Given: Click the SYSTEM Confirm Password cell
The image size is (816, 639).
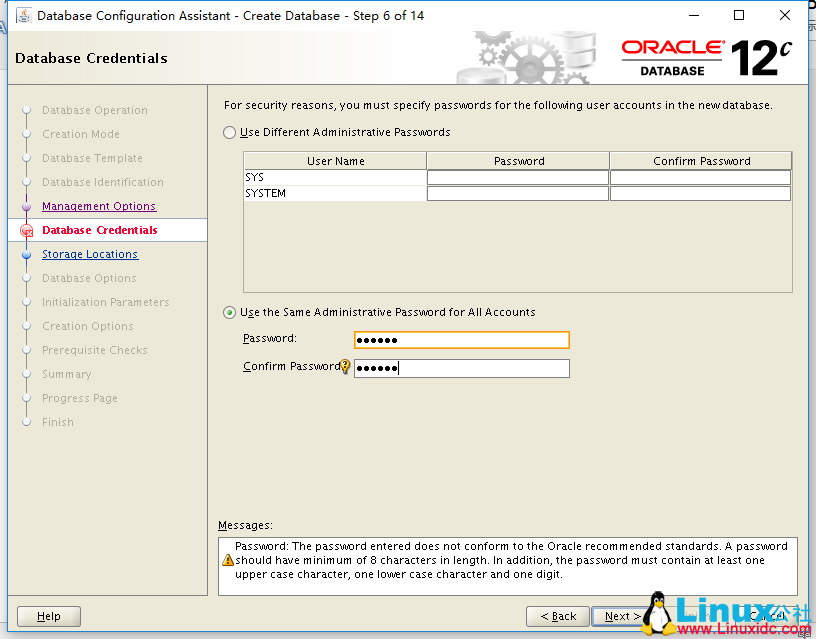Looking at the screenshot, I should [x=699, y=193].
